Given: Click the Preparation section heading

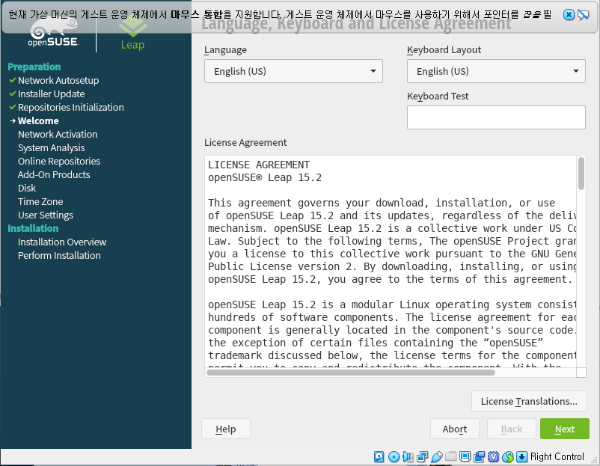Looking at the screenshot, I should (34, 67).
